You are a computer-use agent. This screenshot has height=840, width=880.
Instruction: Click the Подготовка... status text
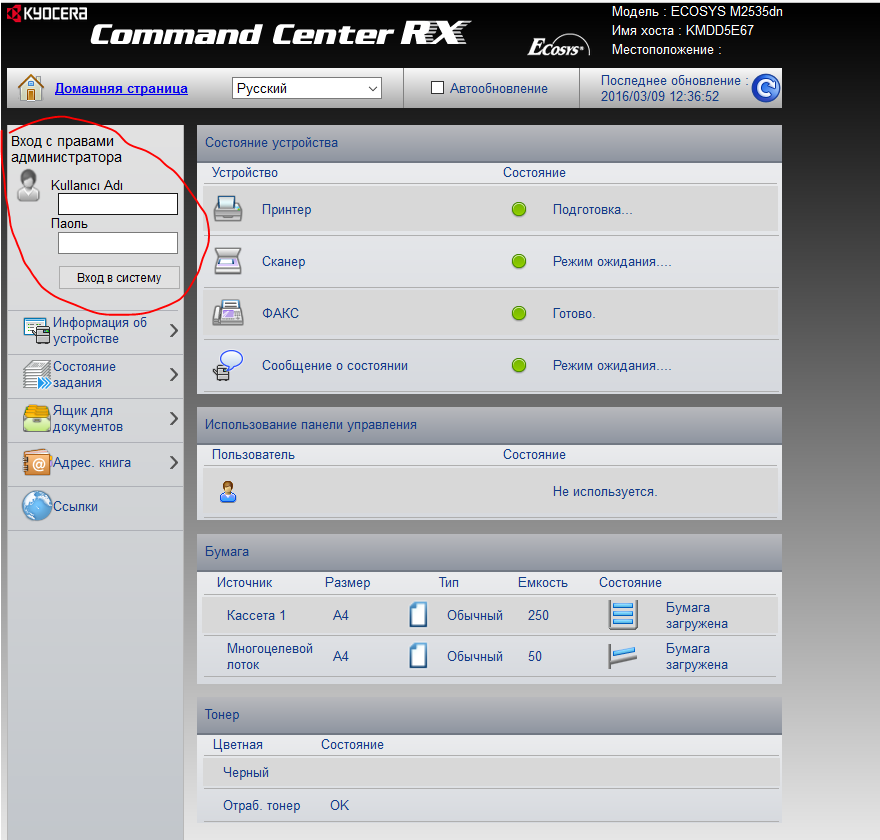coord(592,209)
